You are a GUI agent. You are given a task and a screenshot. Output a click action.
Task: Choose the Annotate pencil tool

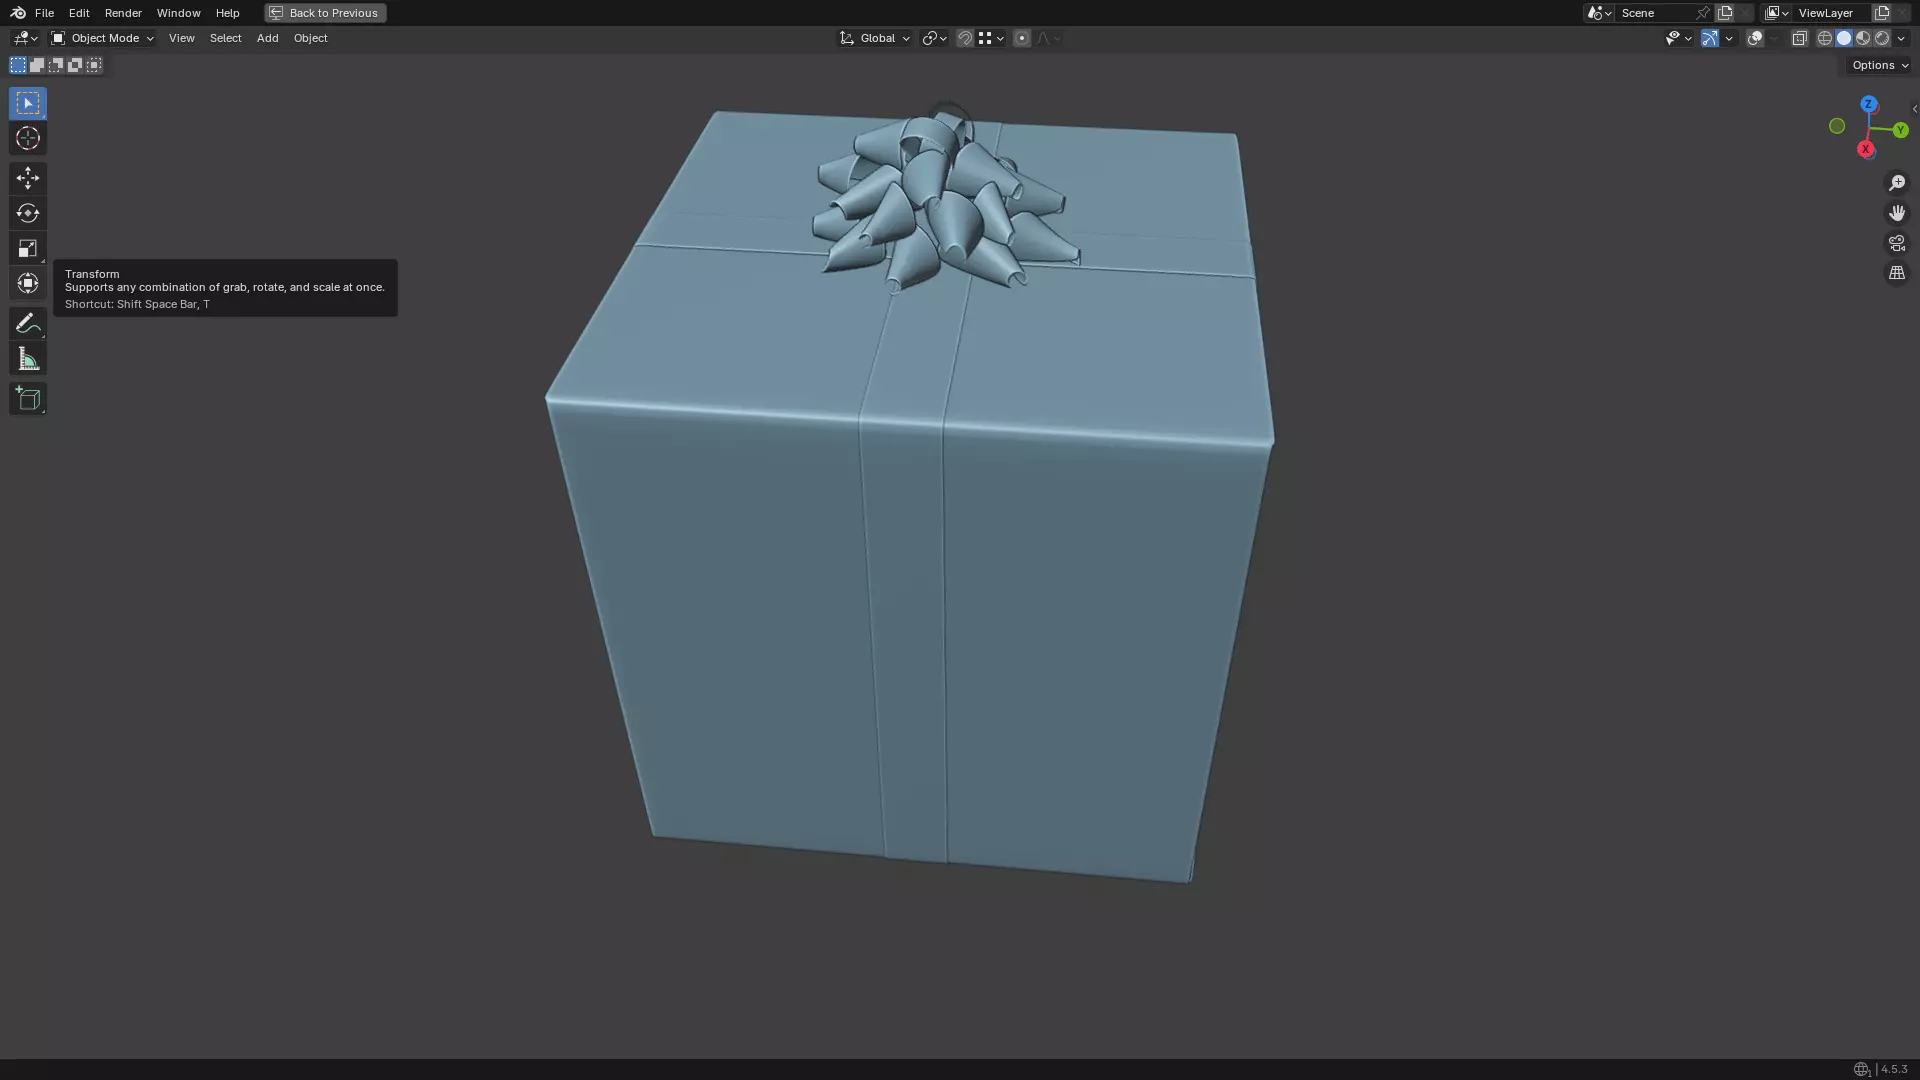(28, 323)
